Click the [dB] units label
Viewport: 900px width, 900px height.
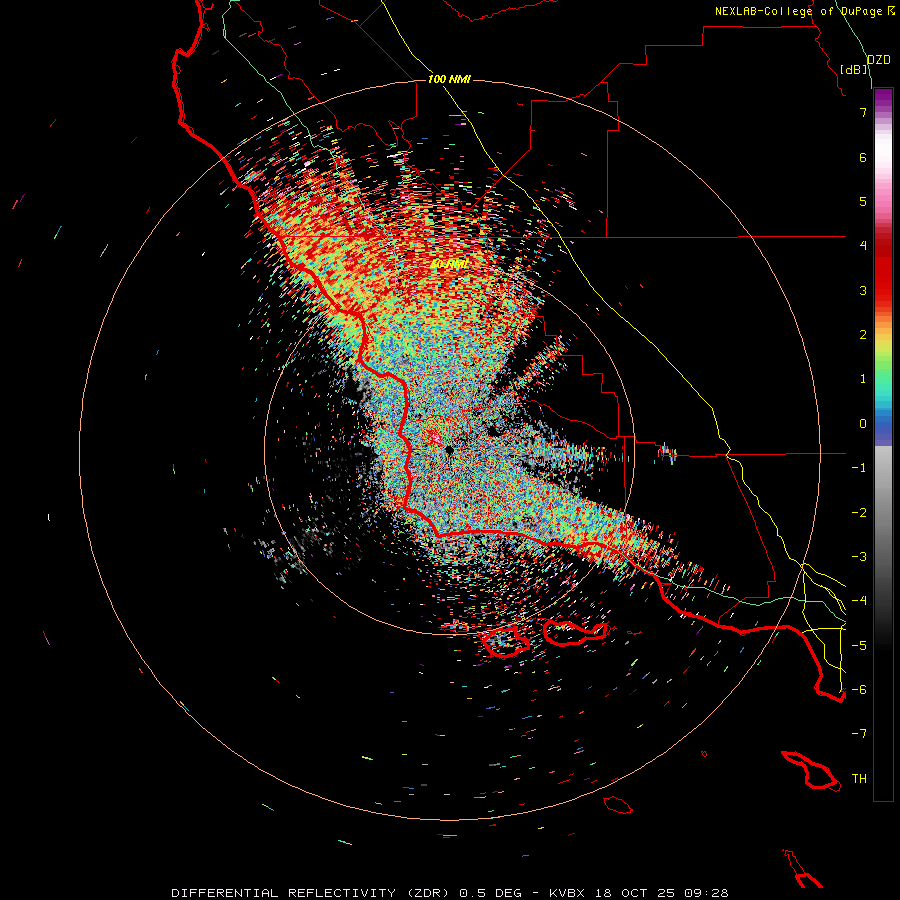854,69
